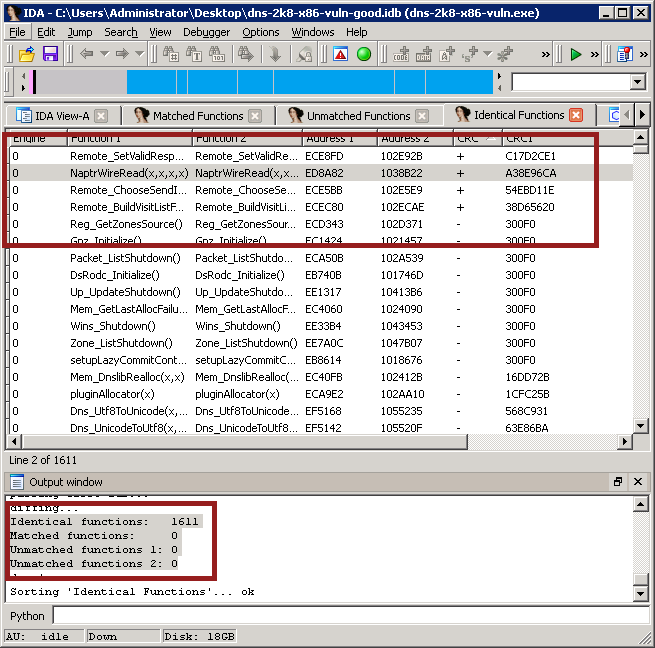Image resolution: width=655 pixels, height=648 pixels.
Task: Switch to the Matched Functions tab
Action: [198, 116]
